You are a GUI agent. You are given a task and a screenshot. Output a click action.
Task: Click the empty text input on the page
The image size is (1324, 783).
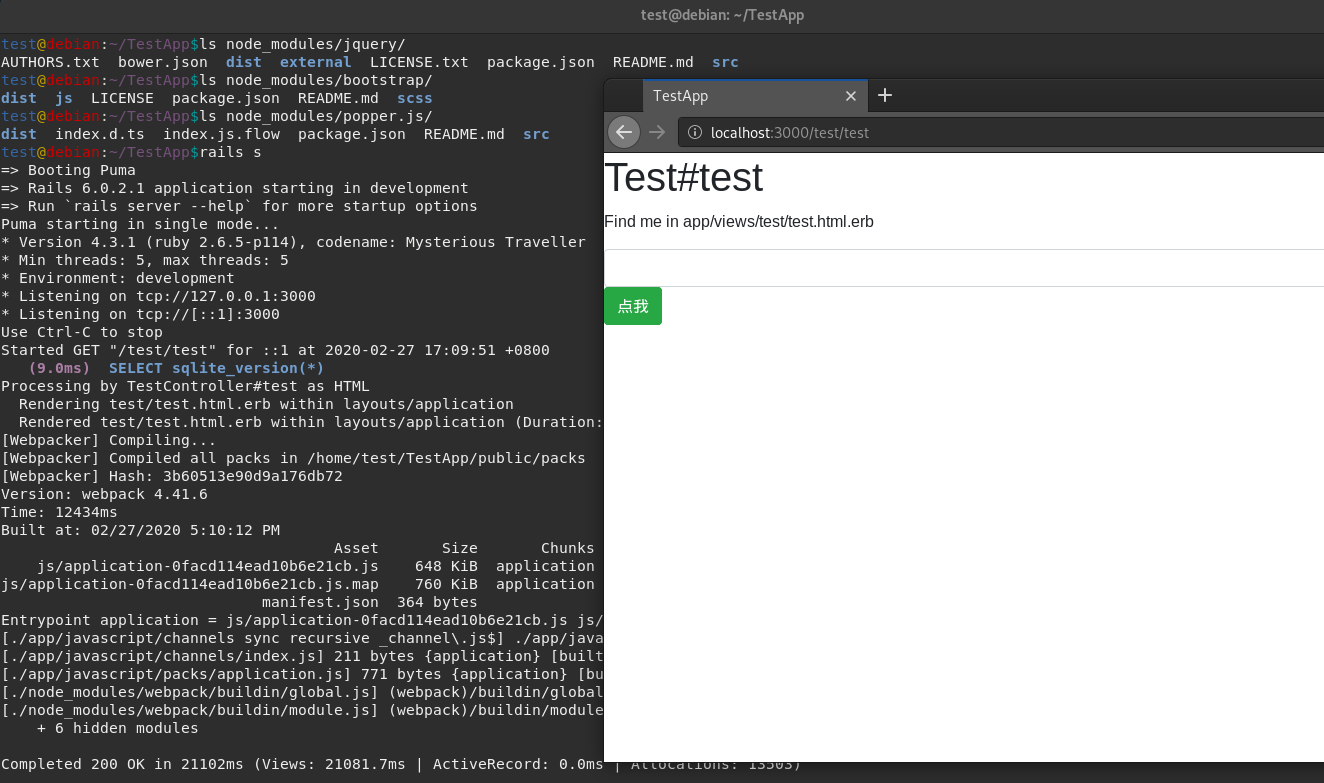pyautogui.click(x=960, y=268)
